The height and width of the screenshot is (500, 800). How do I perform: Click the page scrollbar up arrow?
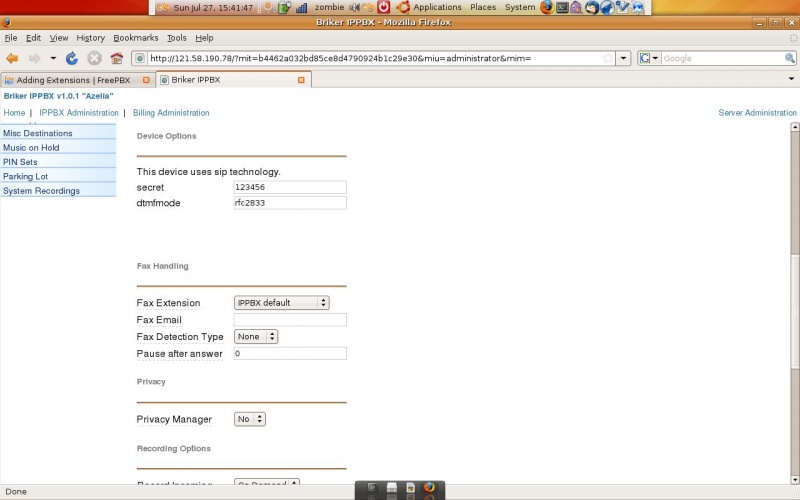[794, 127]
